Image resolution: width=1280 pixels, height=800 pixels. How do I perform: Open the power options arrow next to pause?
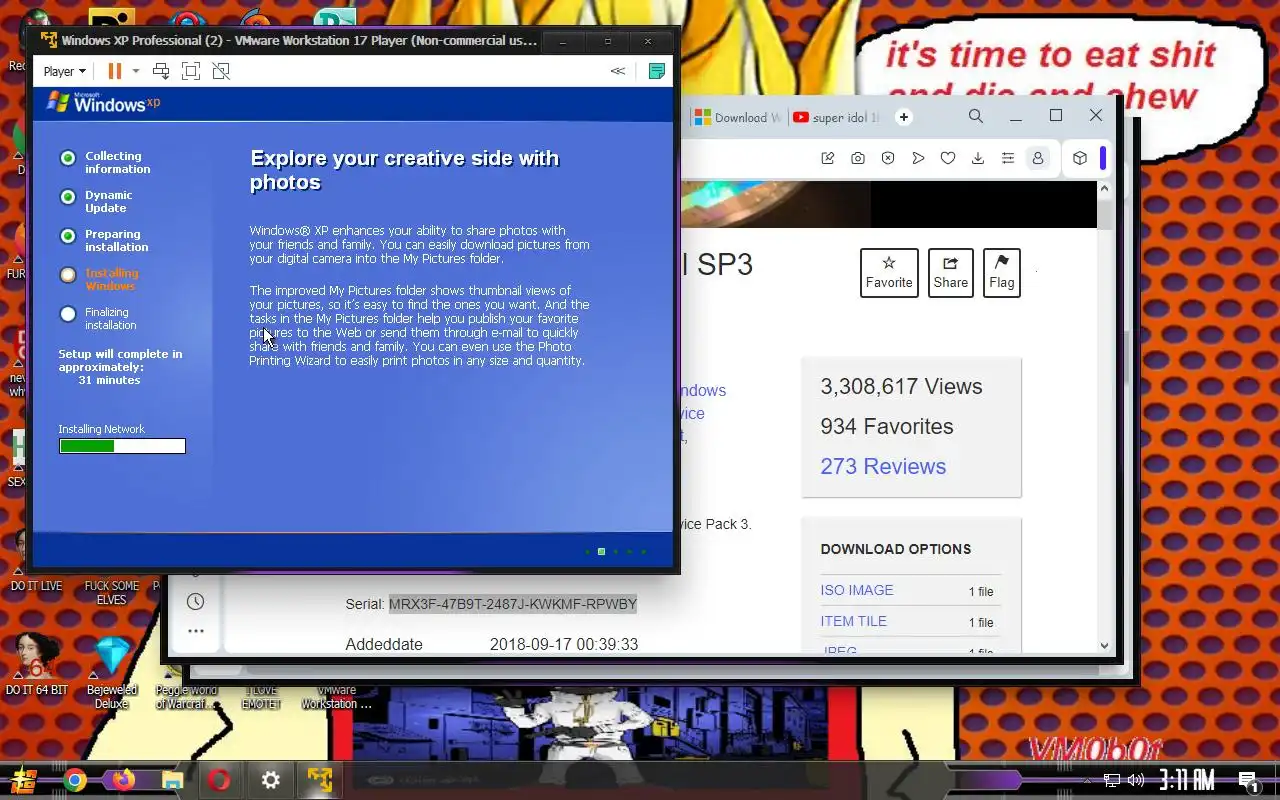[x=136, y=71]
